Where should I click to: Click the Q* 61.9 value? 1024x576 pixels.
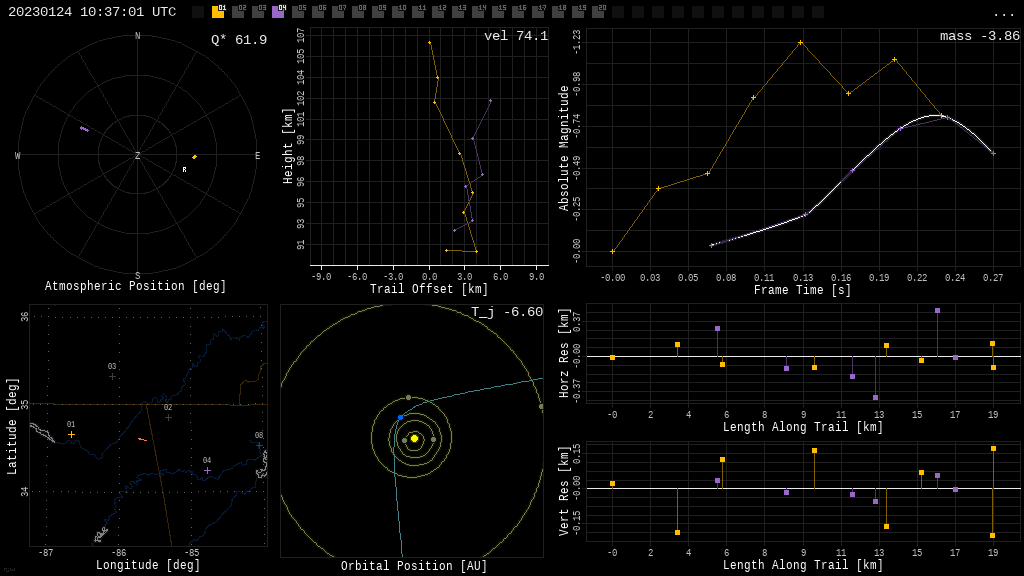239,40
